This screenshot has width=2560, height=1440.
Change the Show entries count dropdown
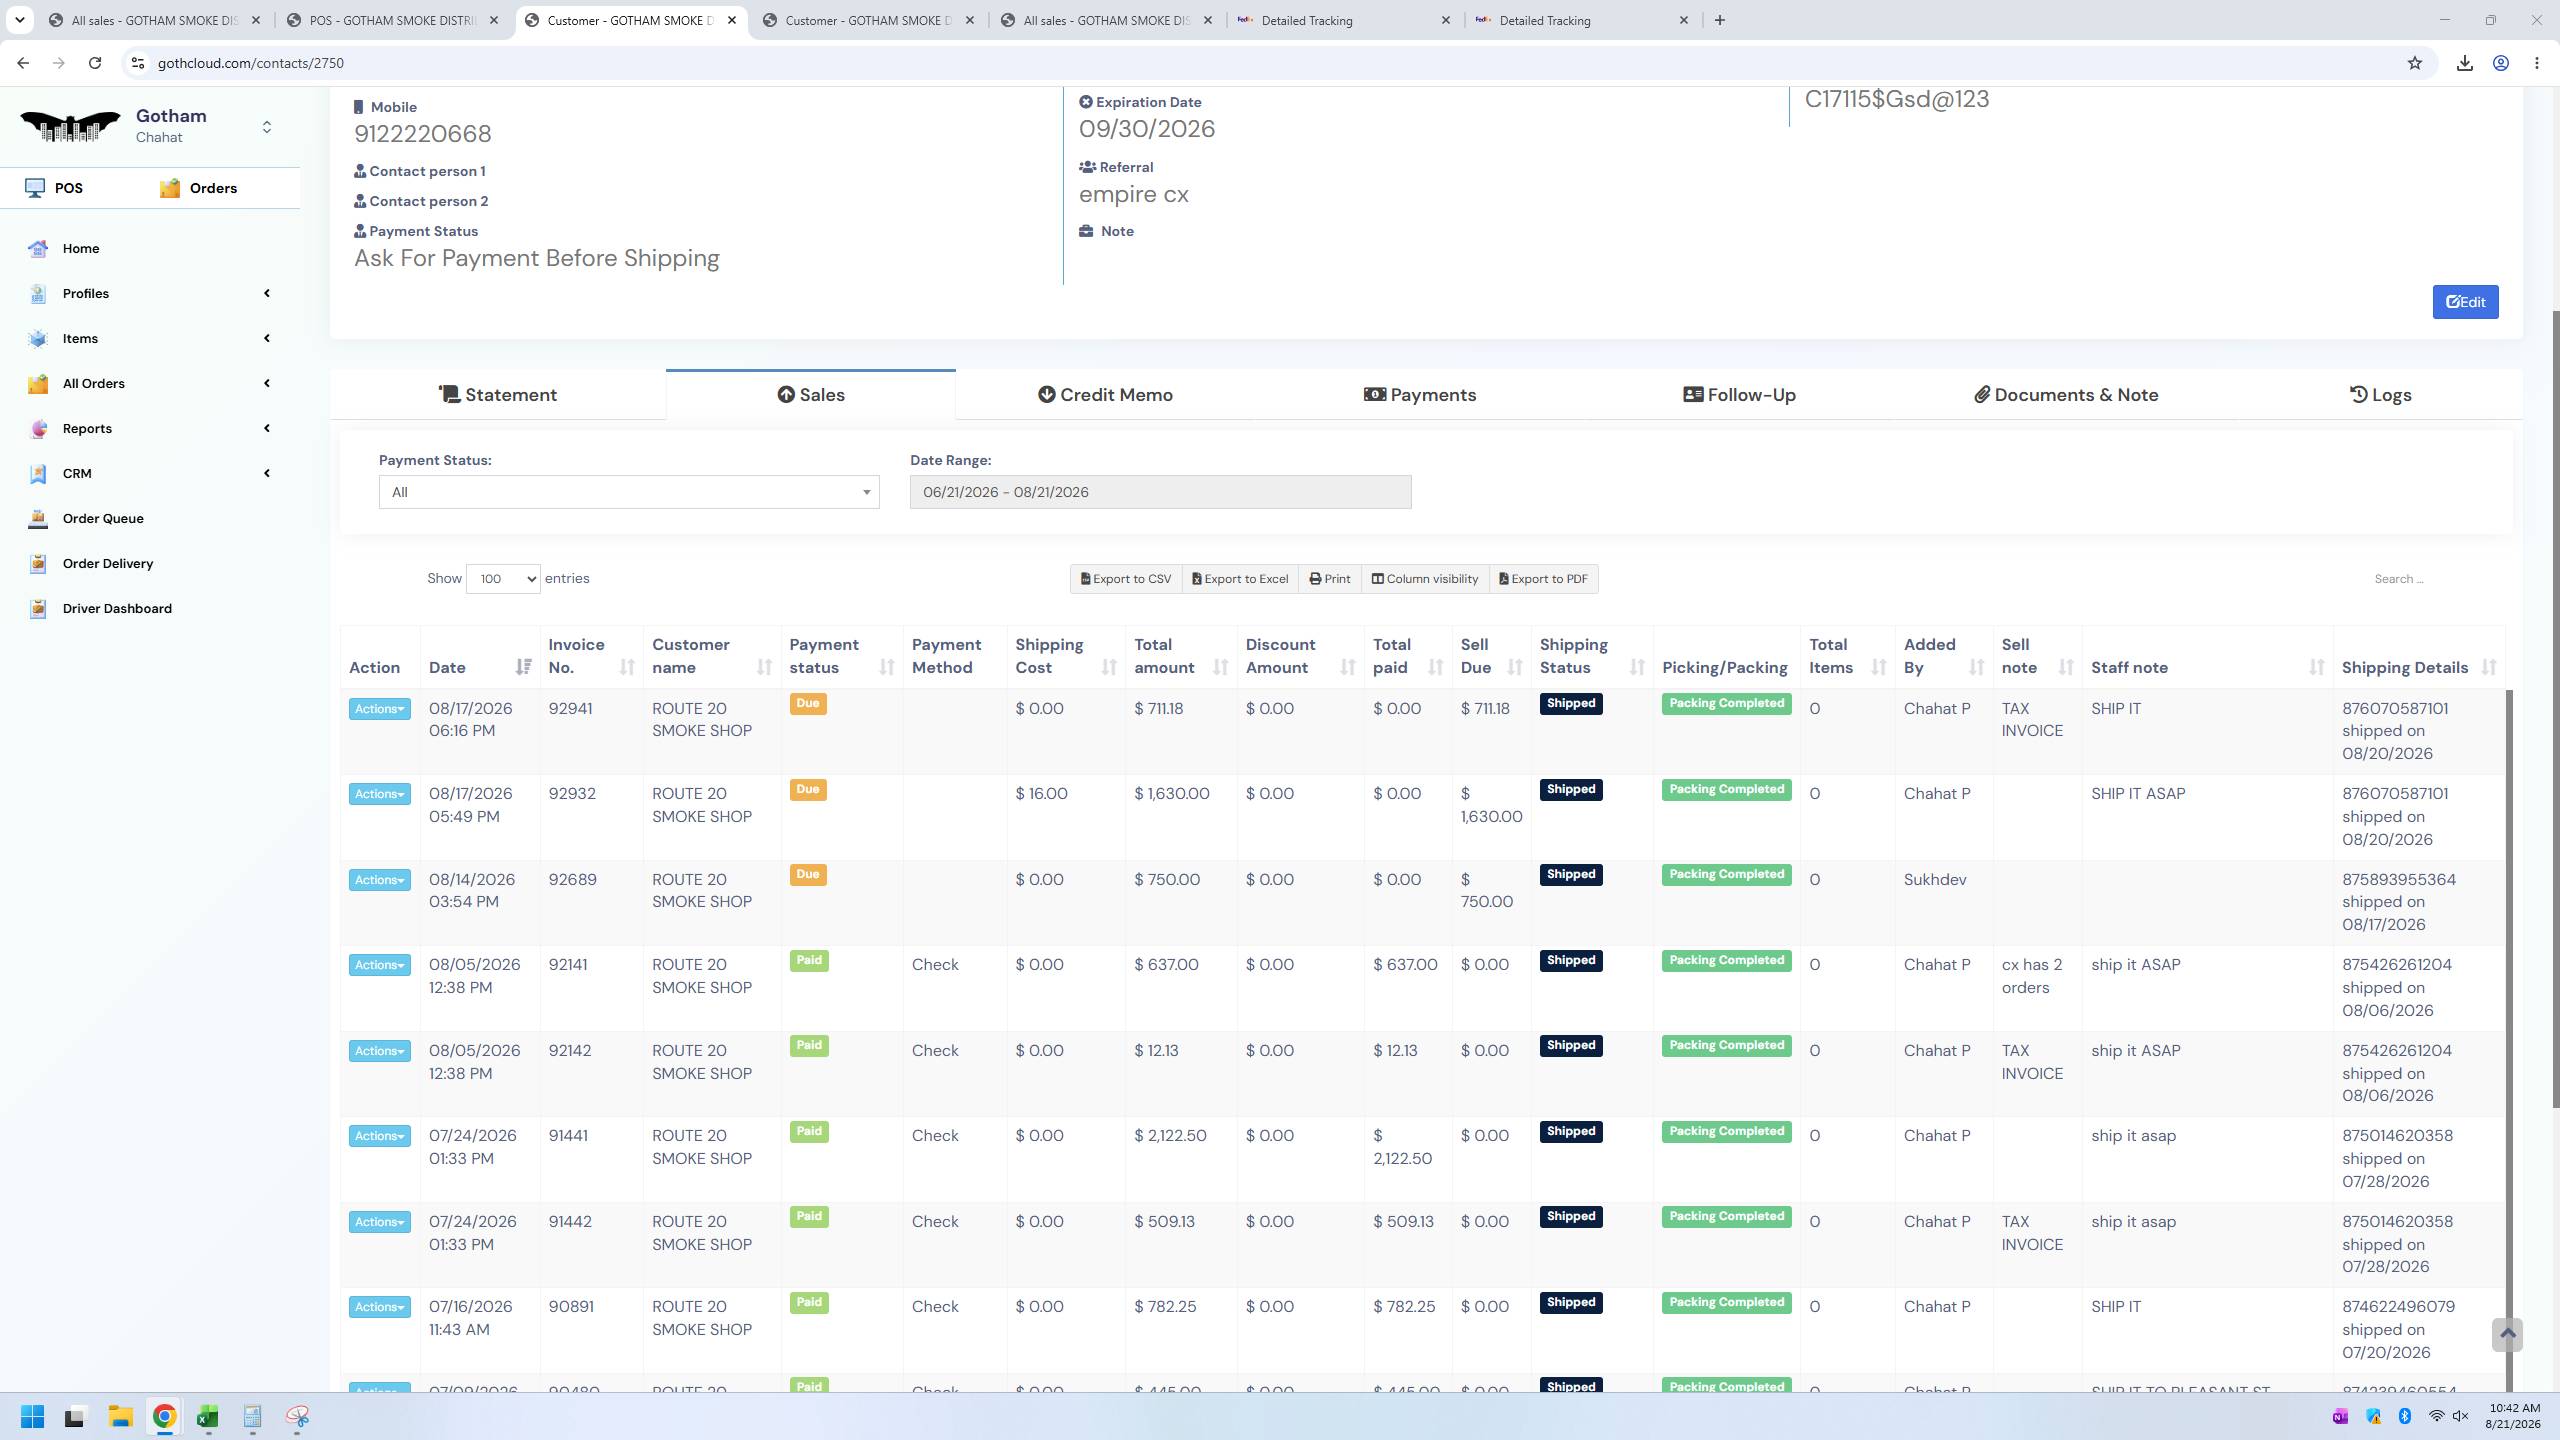(503, 579)
